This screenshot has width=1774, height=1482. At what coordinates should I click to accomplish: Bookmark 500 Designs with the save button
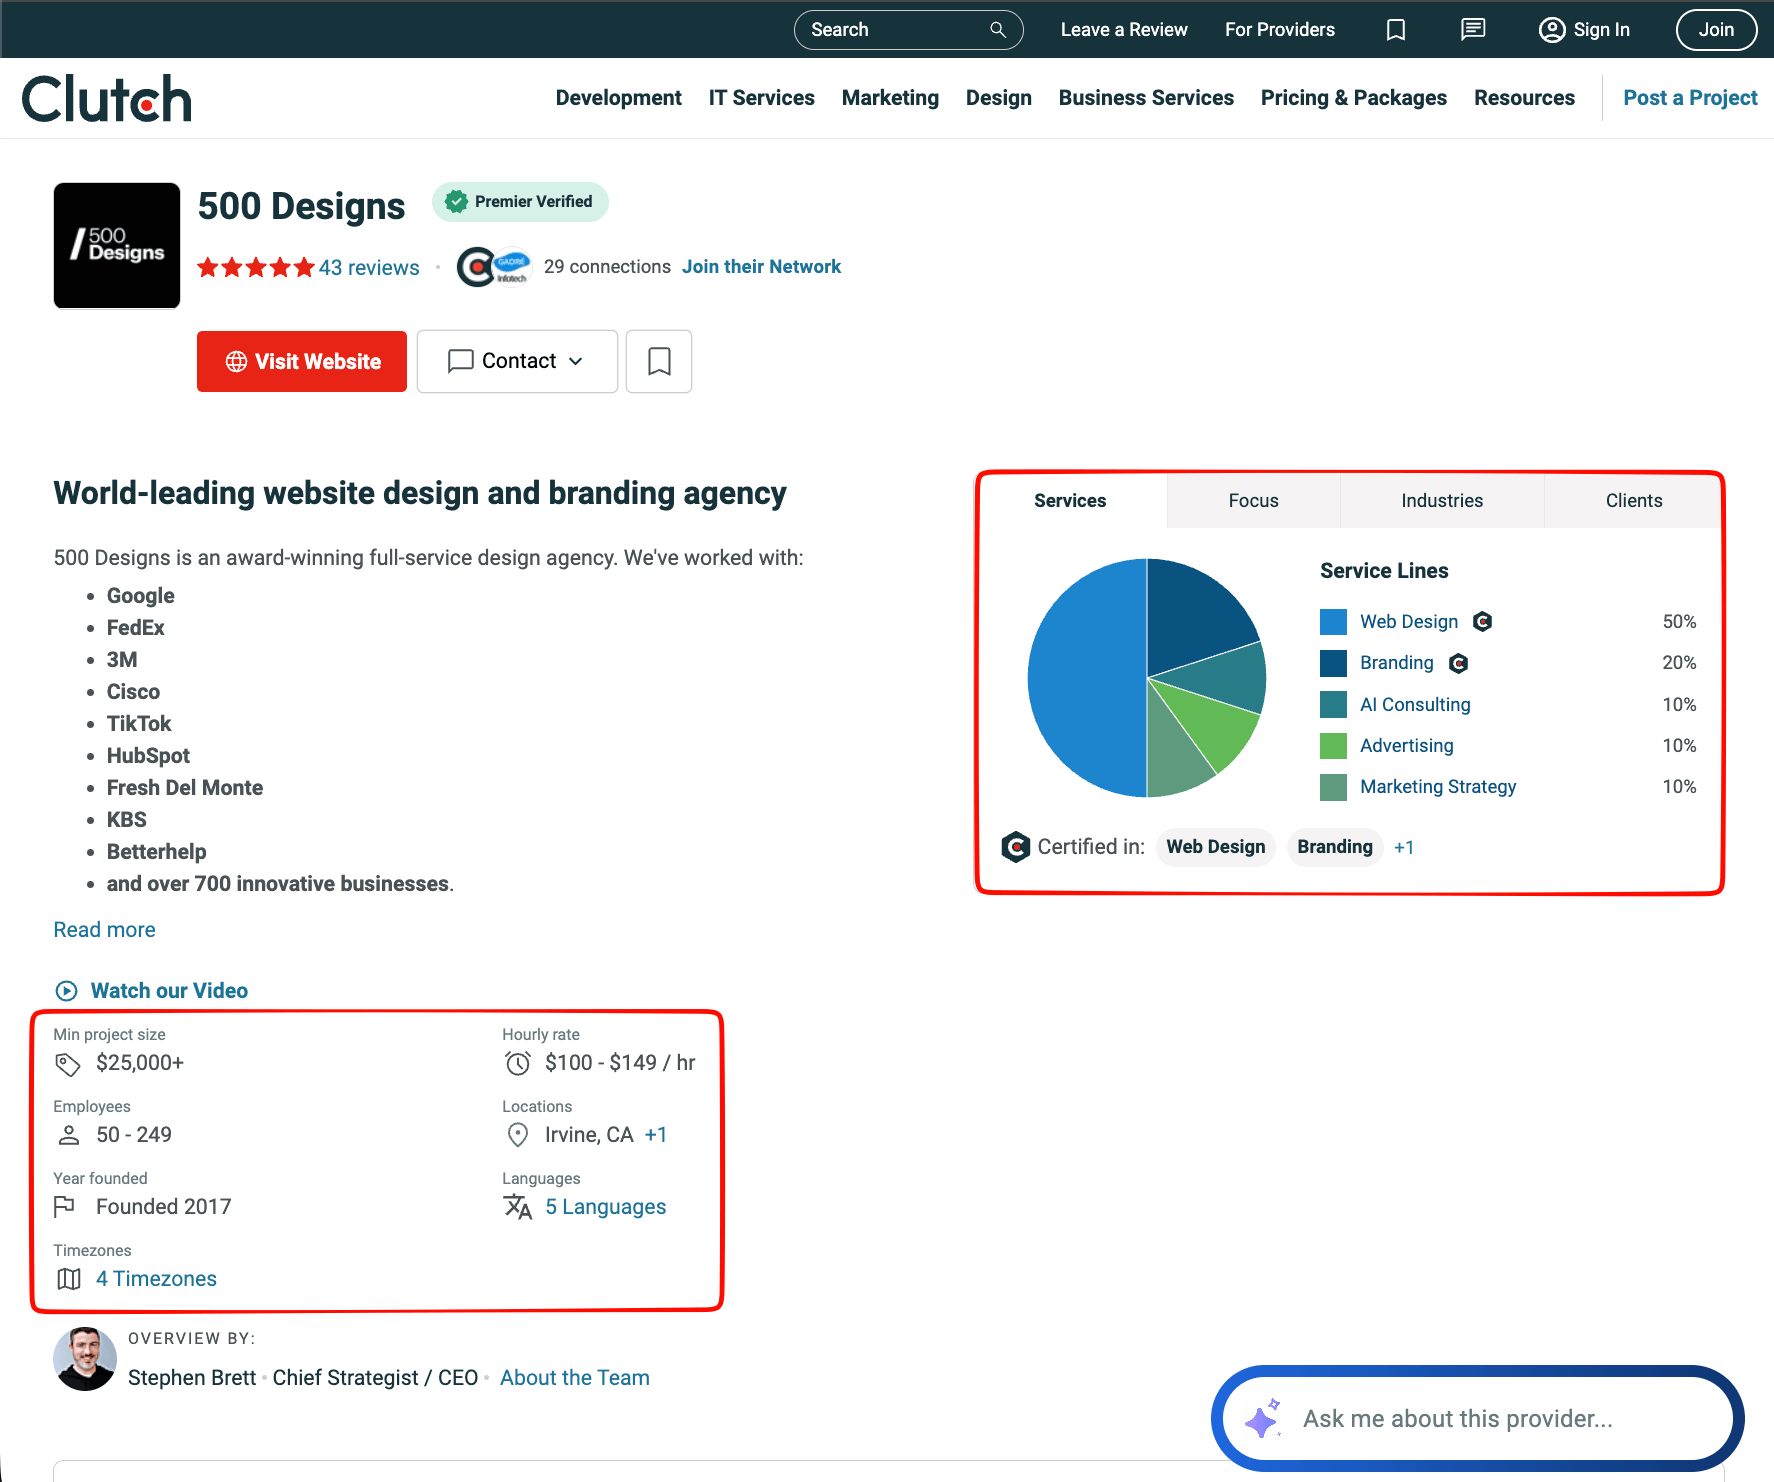point(659,361)
